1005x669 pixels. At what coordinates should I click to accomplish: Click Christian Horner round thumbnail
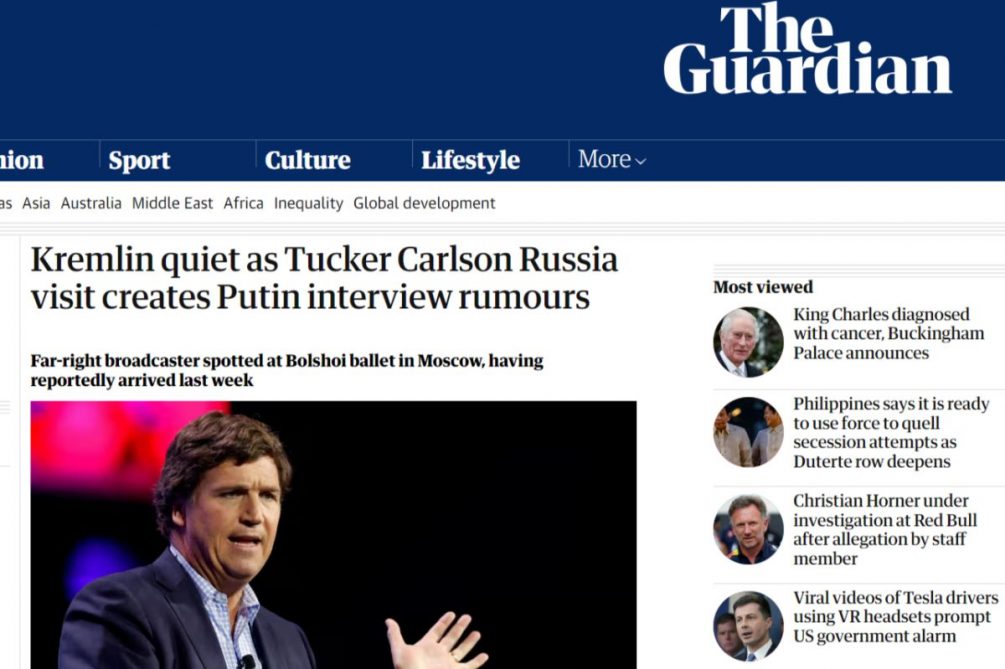(748, 529)
